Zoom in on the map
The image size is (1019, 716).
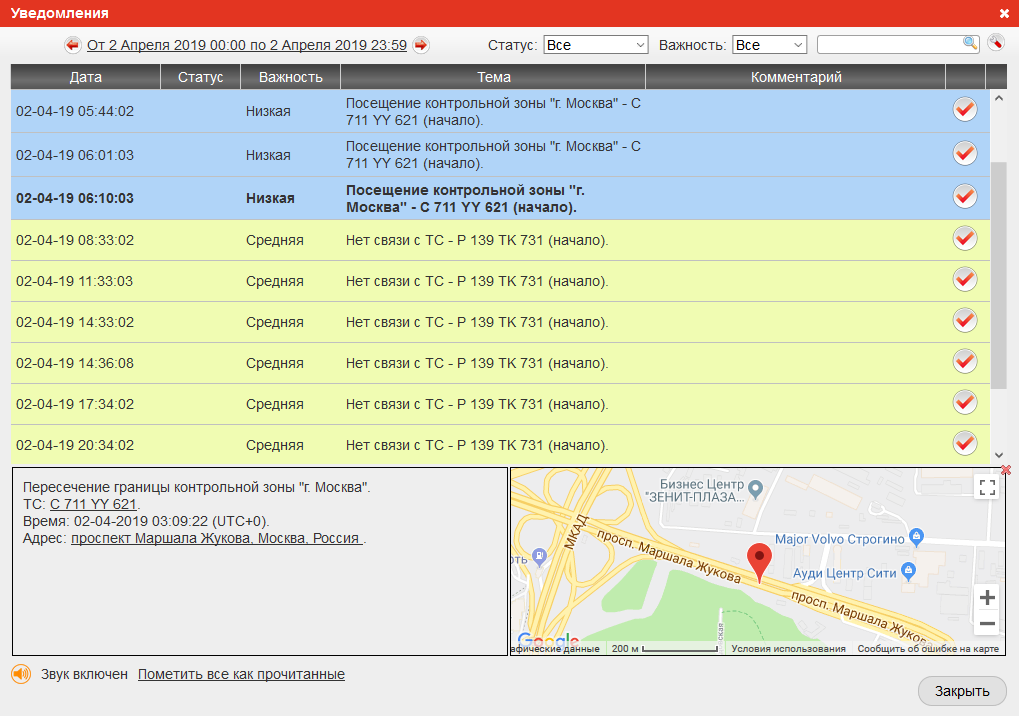[987, 597]
